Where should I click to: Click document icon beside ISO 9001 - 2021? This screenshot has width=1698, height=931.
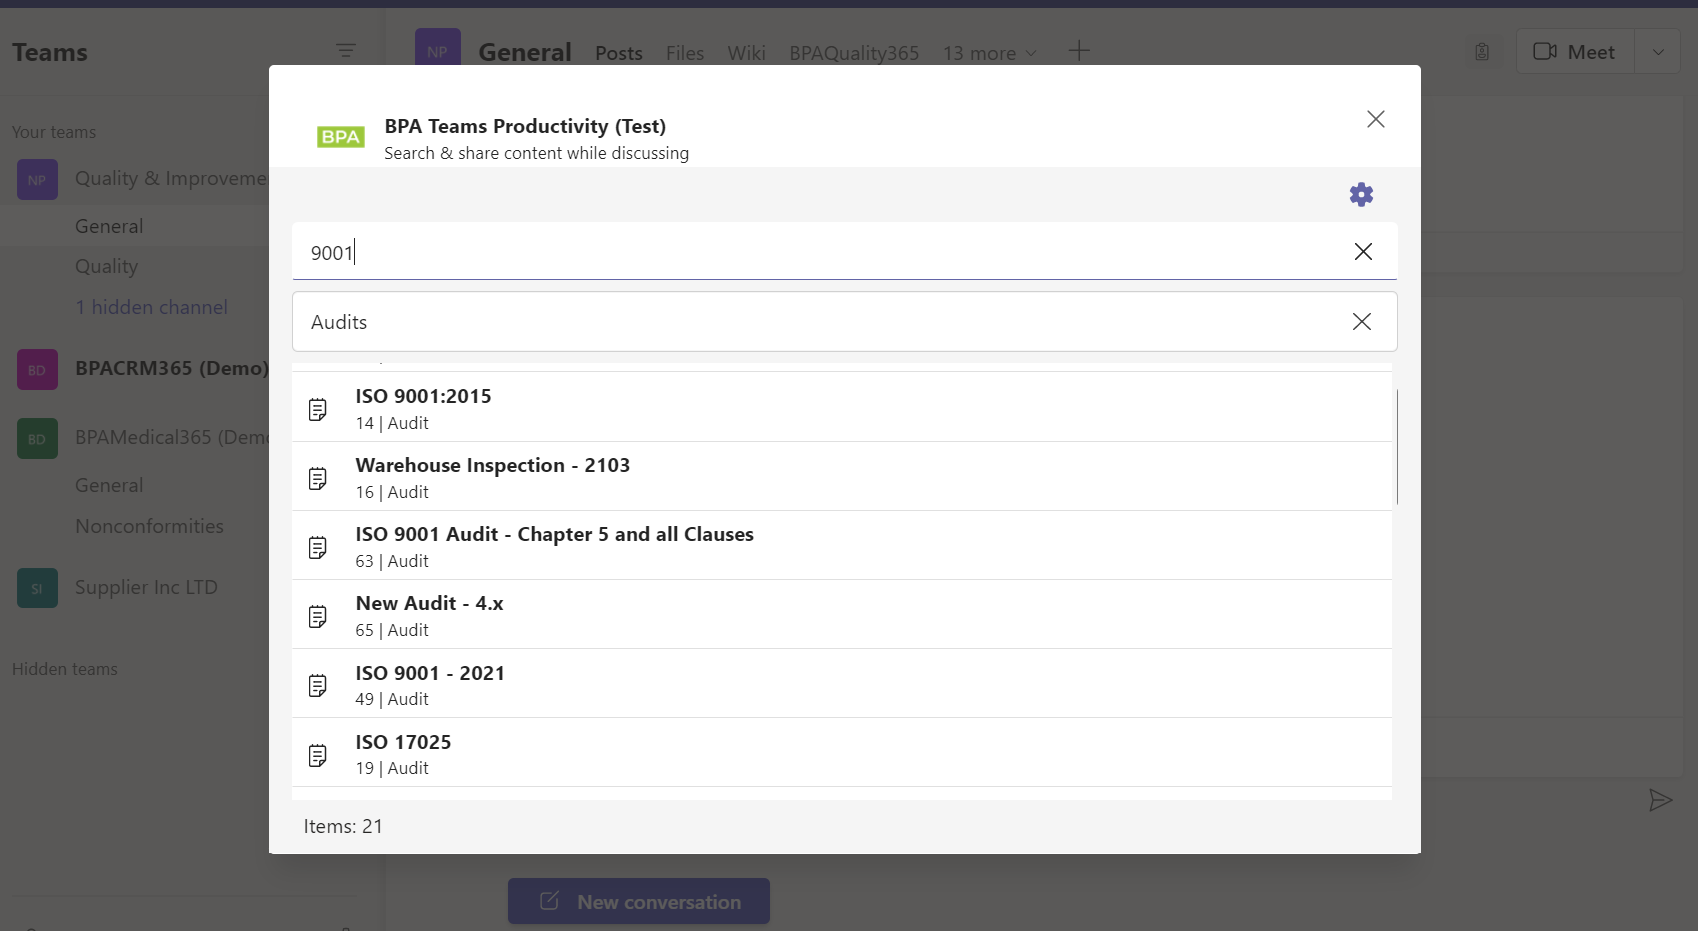tap(318, 685)
